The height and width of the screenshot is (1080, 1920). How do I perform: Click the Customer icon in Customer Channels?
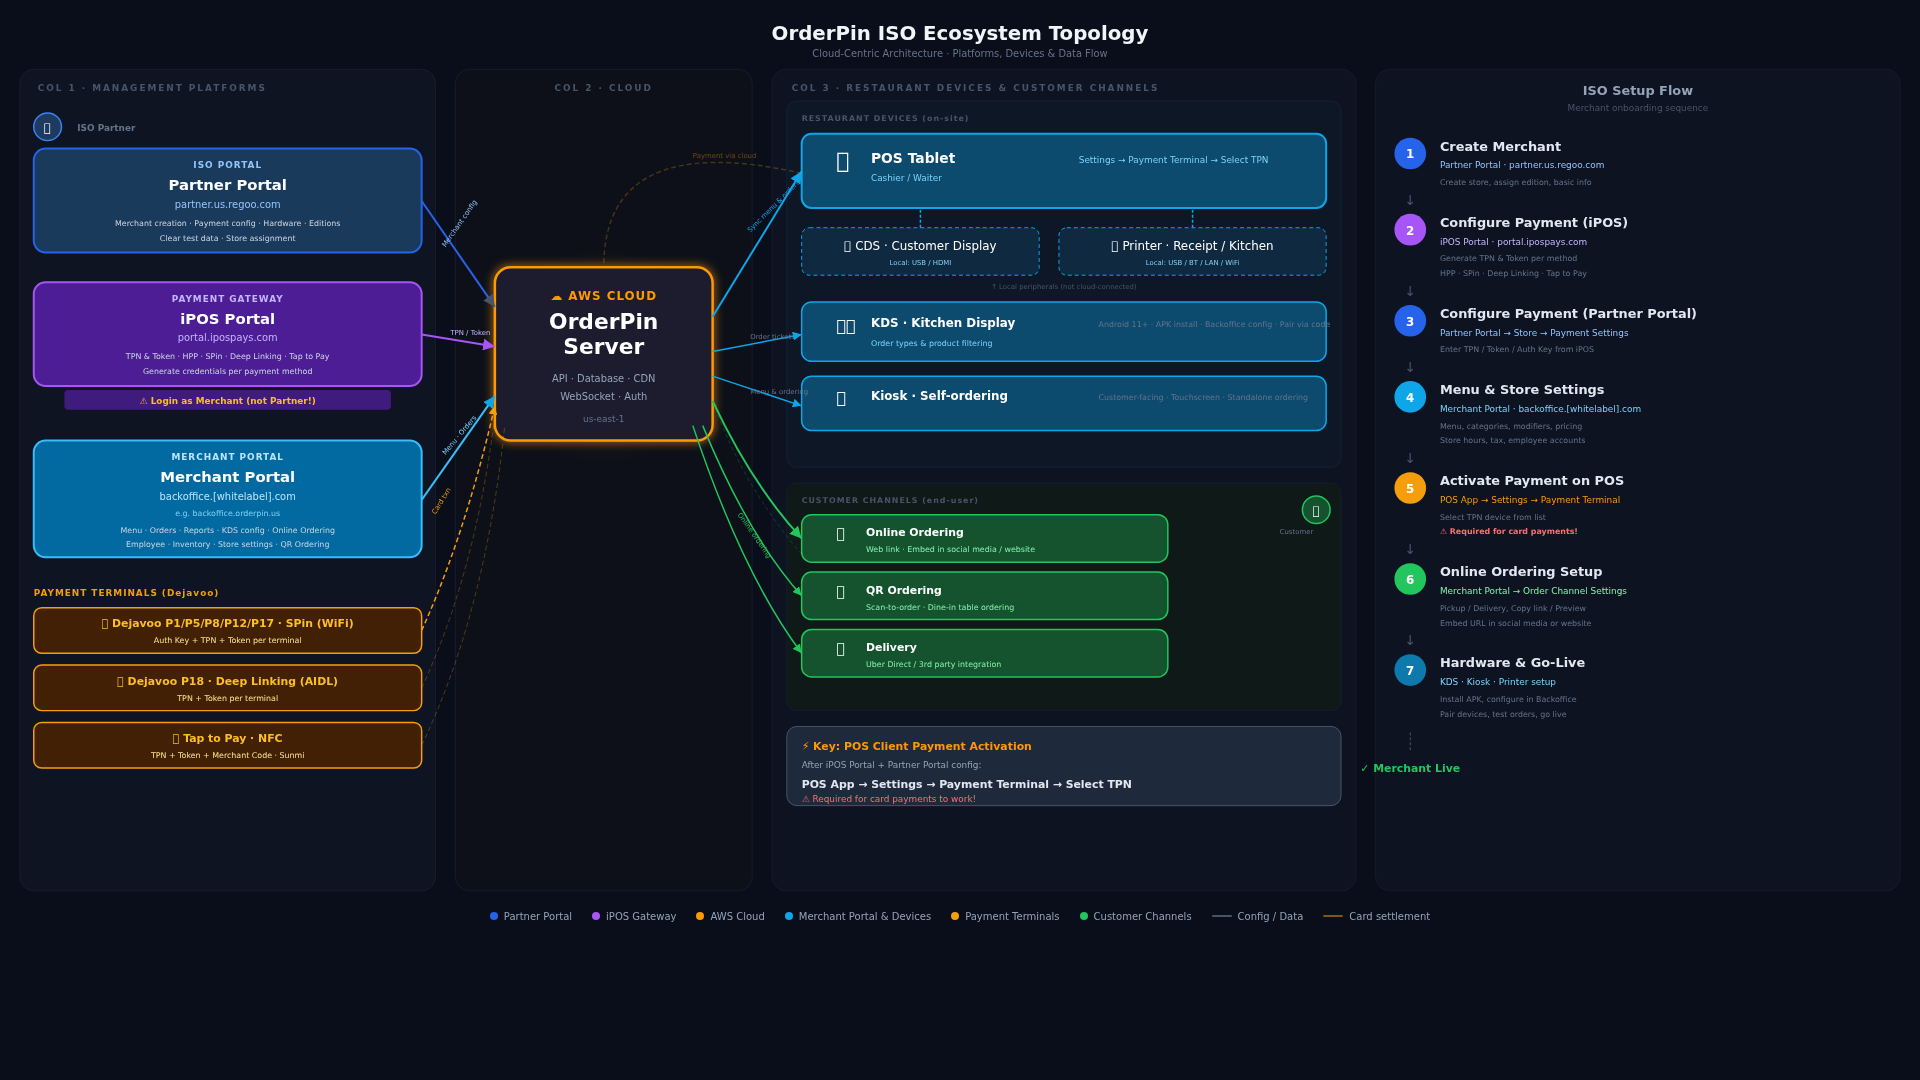pyautogui.click(x=1316, y=510)
